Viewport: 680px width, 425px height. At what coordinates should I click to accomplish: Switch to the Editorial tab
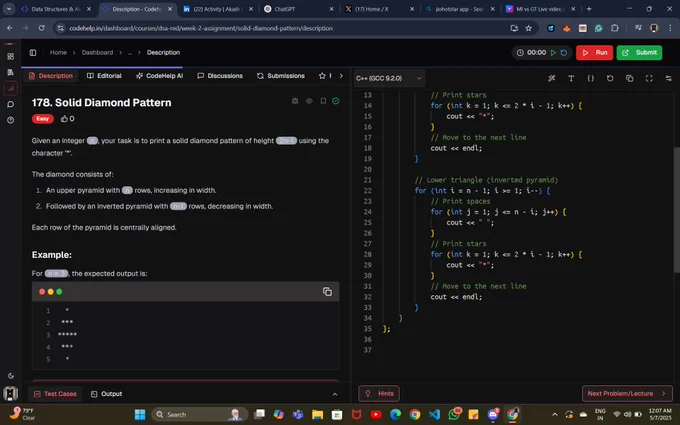(x=104, y=76)
